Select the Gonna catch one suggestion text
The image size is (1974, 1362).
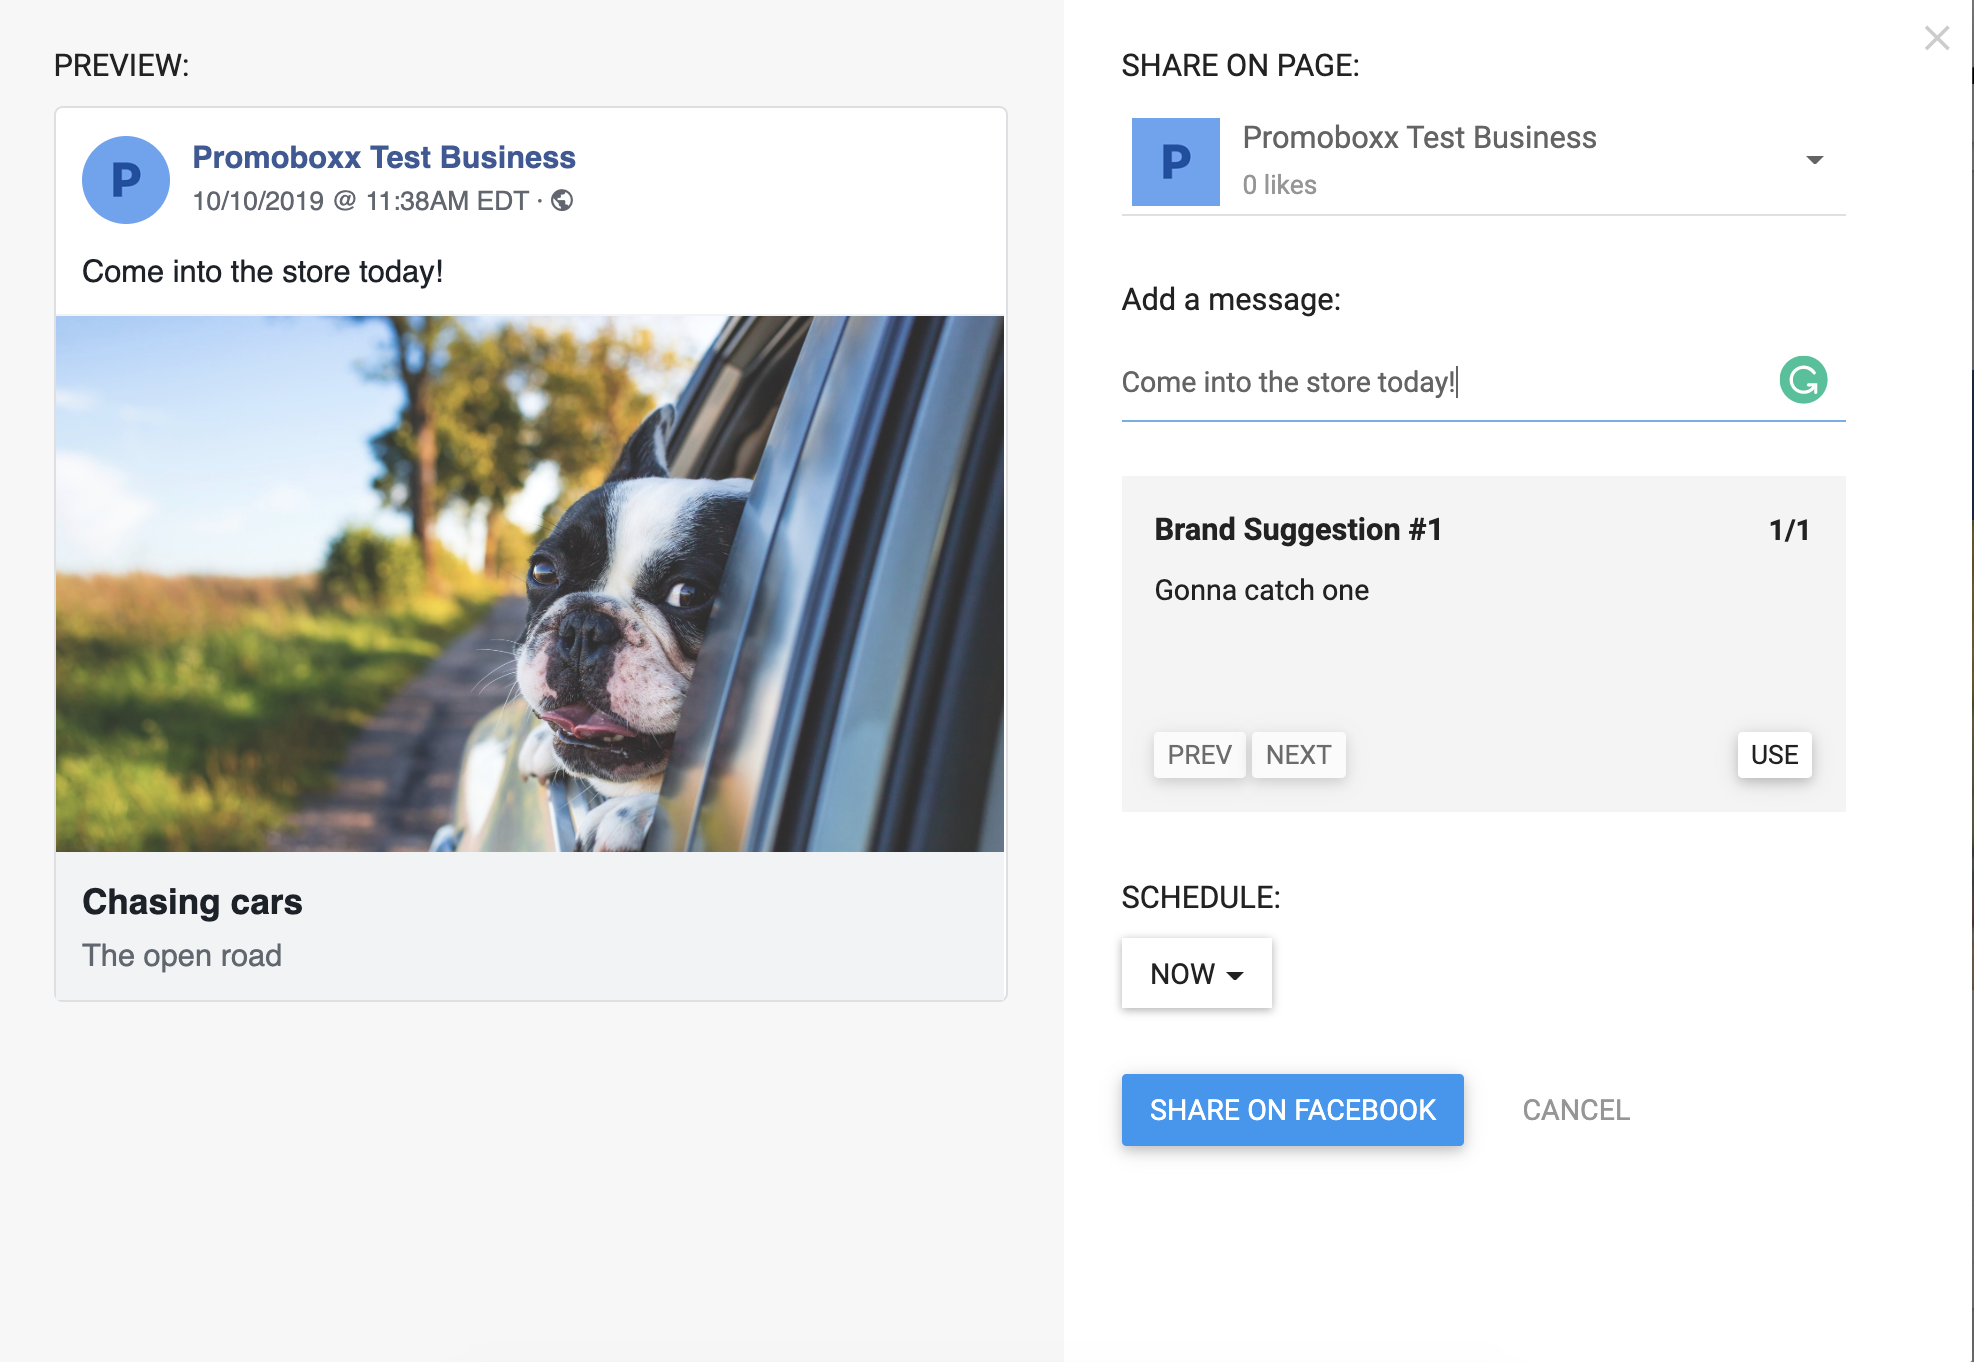pos(1260,590)
